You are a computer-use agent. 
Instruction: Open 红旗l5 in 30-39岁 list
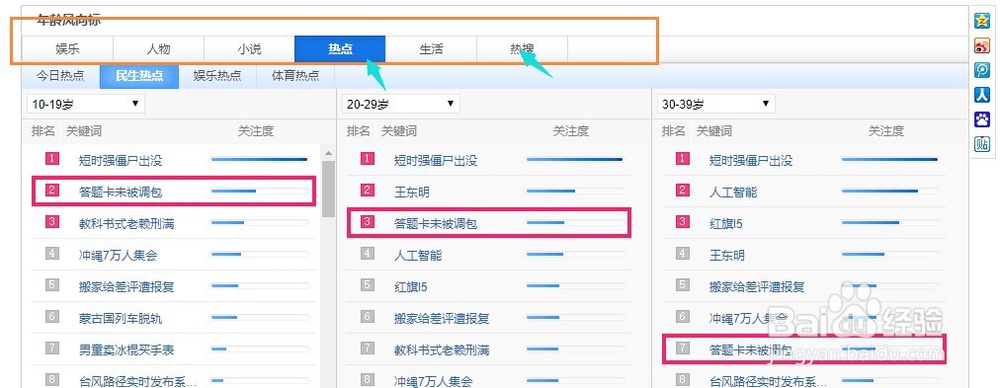click(x=726, y=224)
